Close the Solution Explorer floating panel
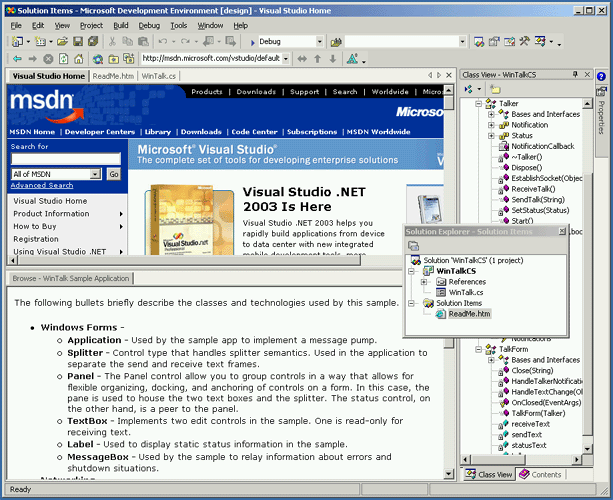The image size is (613, 500). [x=562, y=231]
